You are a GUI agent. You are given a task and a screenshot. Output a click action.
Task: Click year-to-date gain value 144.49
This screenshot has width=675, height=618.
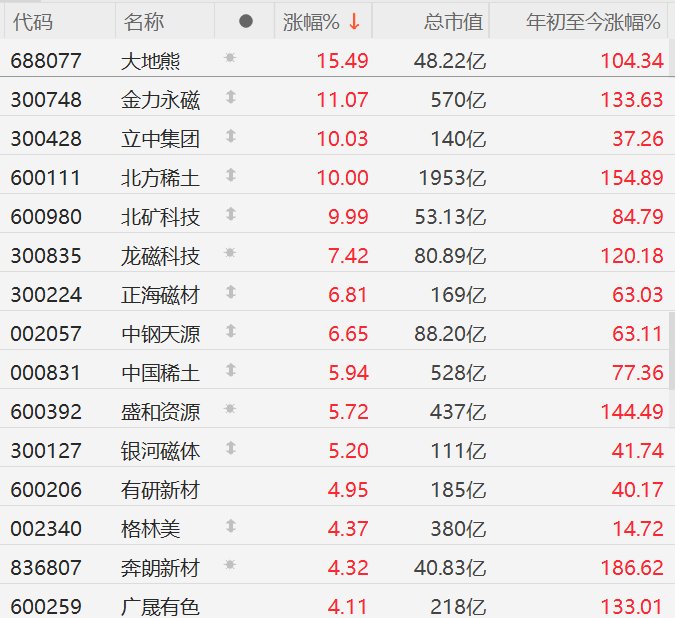pyautogui.click(x=632, y=412)
